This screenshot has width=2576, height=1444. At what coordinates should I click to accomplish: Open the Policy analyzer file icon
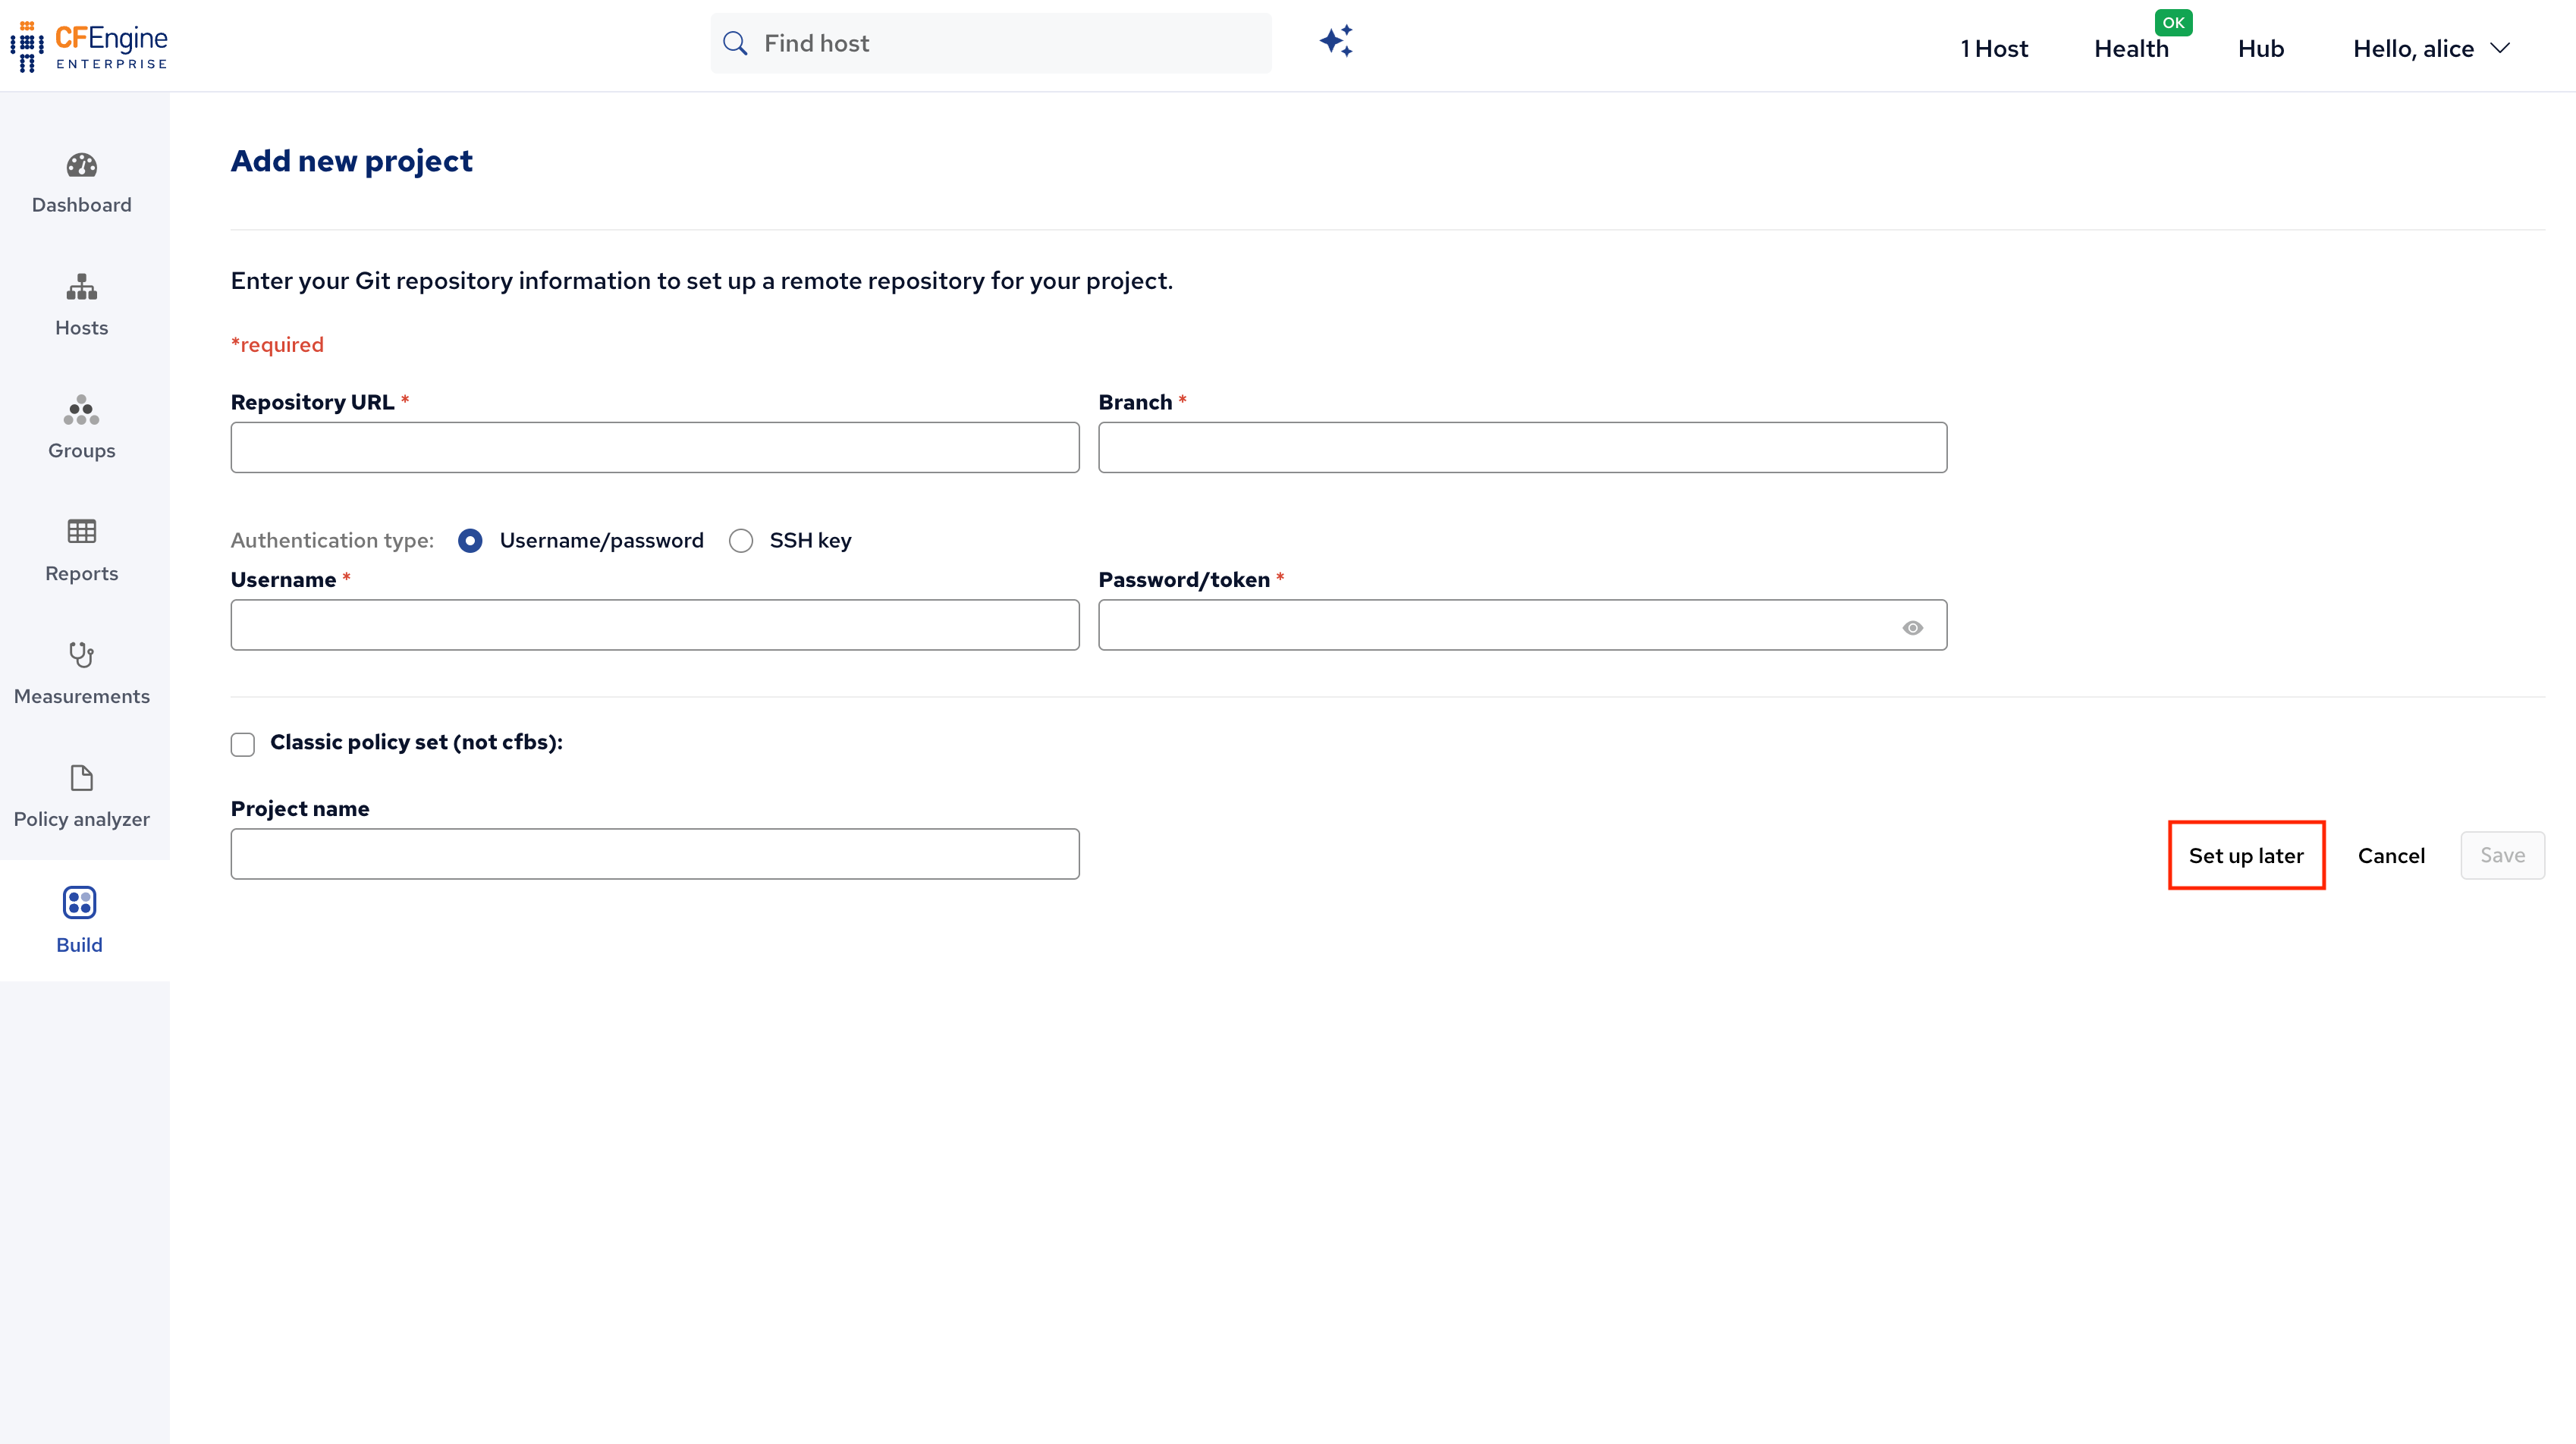(82, 777)
